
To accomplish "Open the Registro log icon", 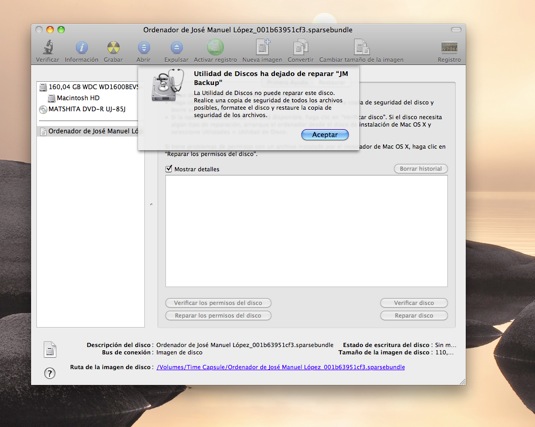I will point(449,47).
